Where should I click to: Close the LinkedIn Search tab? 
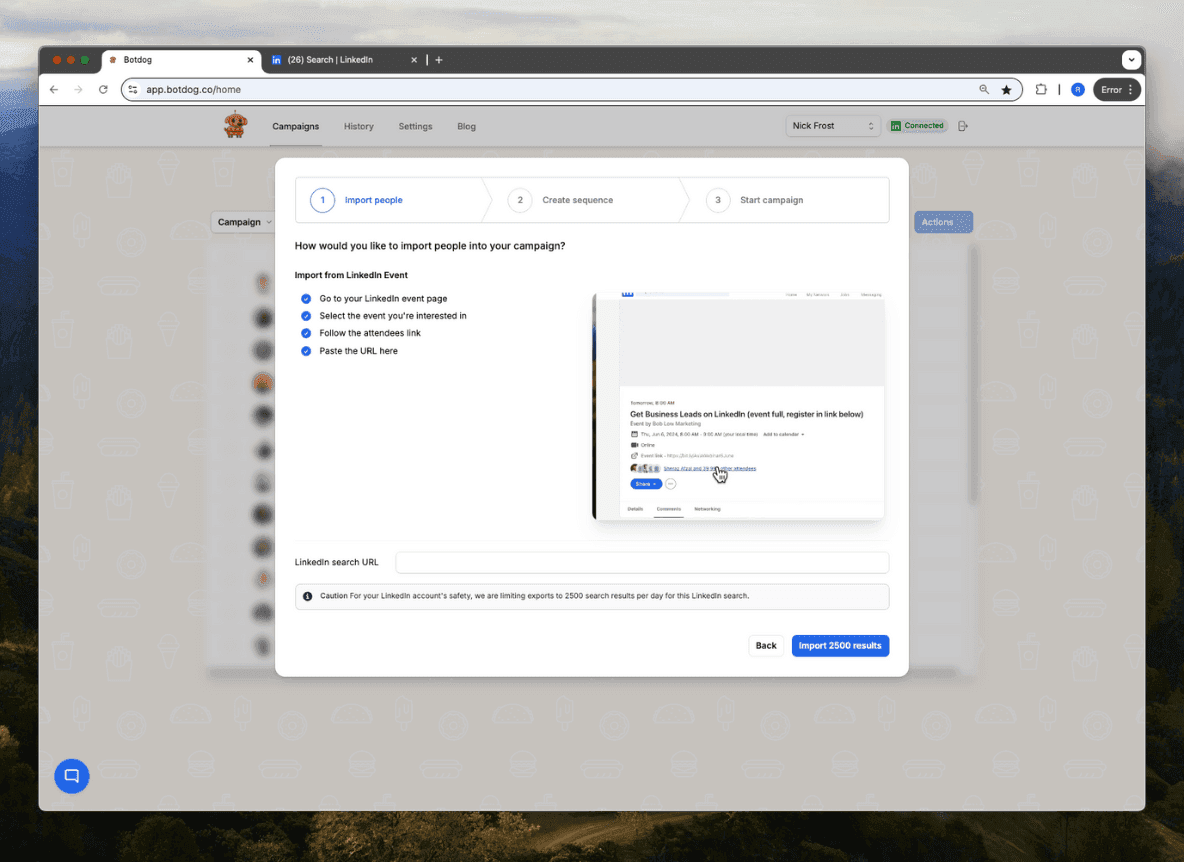(x=414, y=60)
